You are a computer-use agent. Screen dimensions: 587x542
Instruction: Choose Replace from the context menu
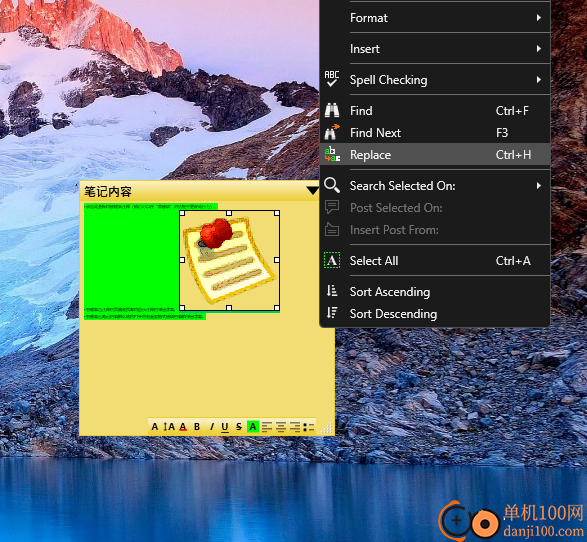[x=435, y=155]
